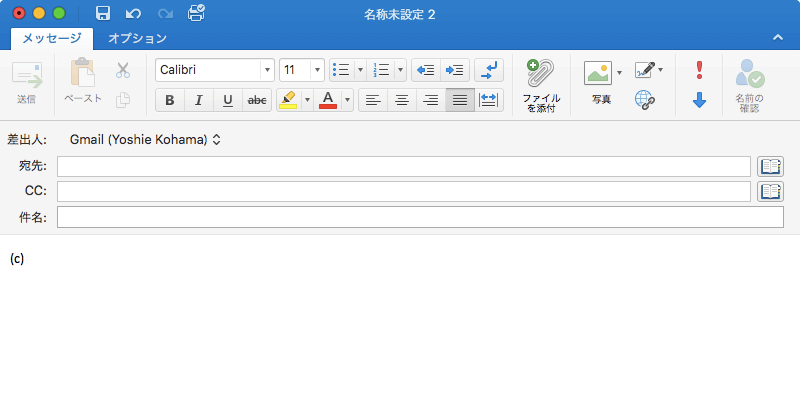Align text to the right

point(431,100)
